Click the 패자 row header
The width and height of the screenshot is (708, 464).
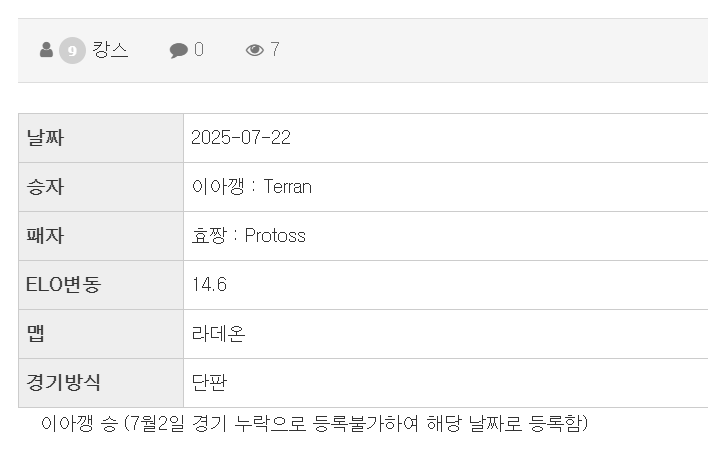click(101, 236)
